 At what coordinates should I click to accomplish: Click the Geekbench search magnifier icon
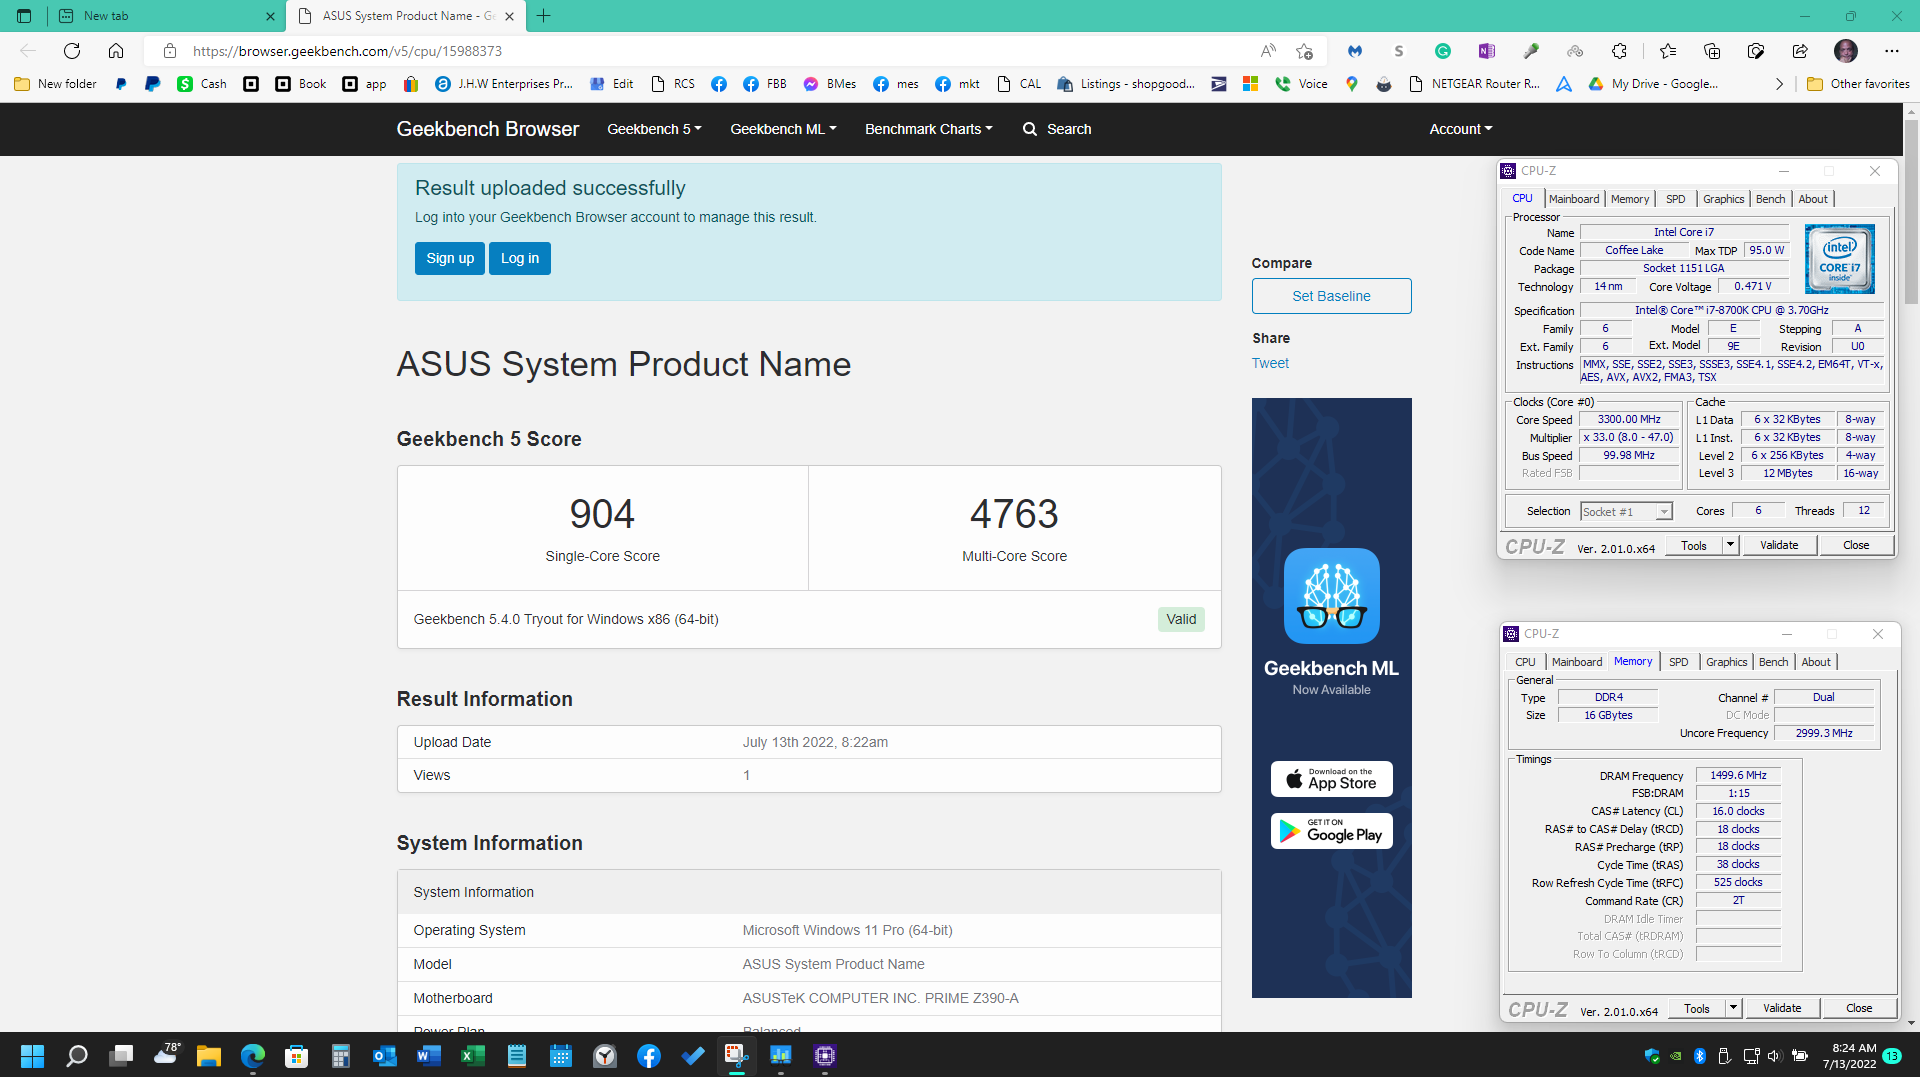(1030, 129)
